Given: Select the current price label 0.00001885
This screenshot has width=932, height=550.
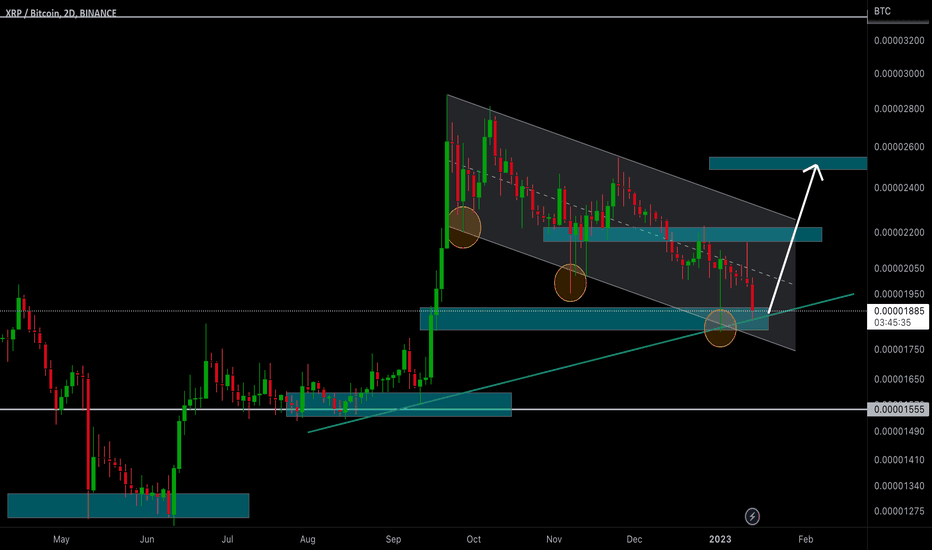Looking at the screenshot, I should point(899,311).
